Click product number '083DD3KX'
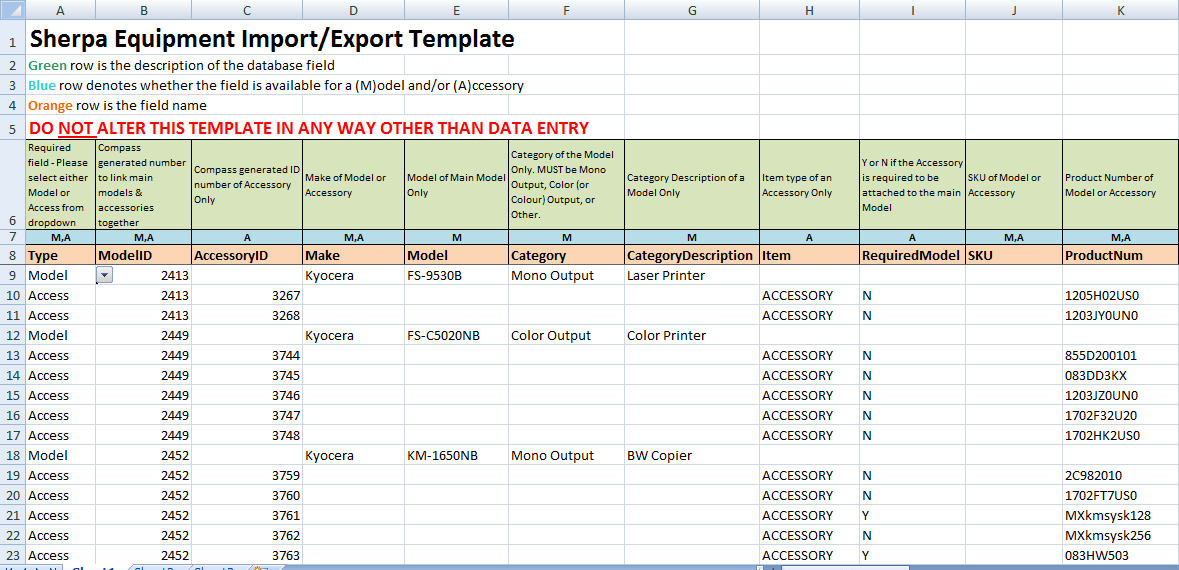 tap(1120, 375)
